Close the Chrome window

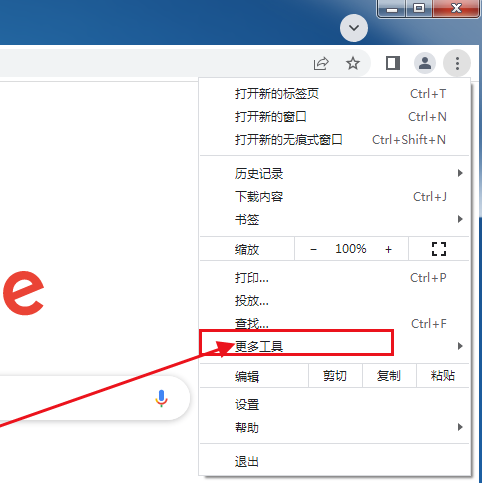pyautogui.click(x=456, y=8)
